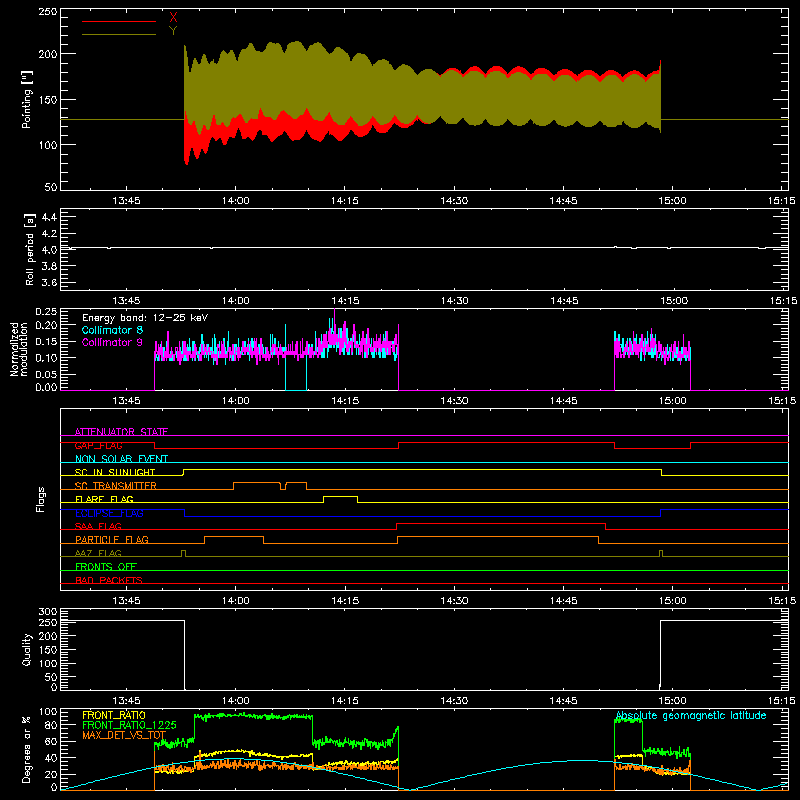Image resolution: width=800 pixels, height=800 pixels.
Task: Click the 'Quality' vertical axis title
Action: click(x=27, y=649)
